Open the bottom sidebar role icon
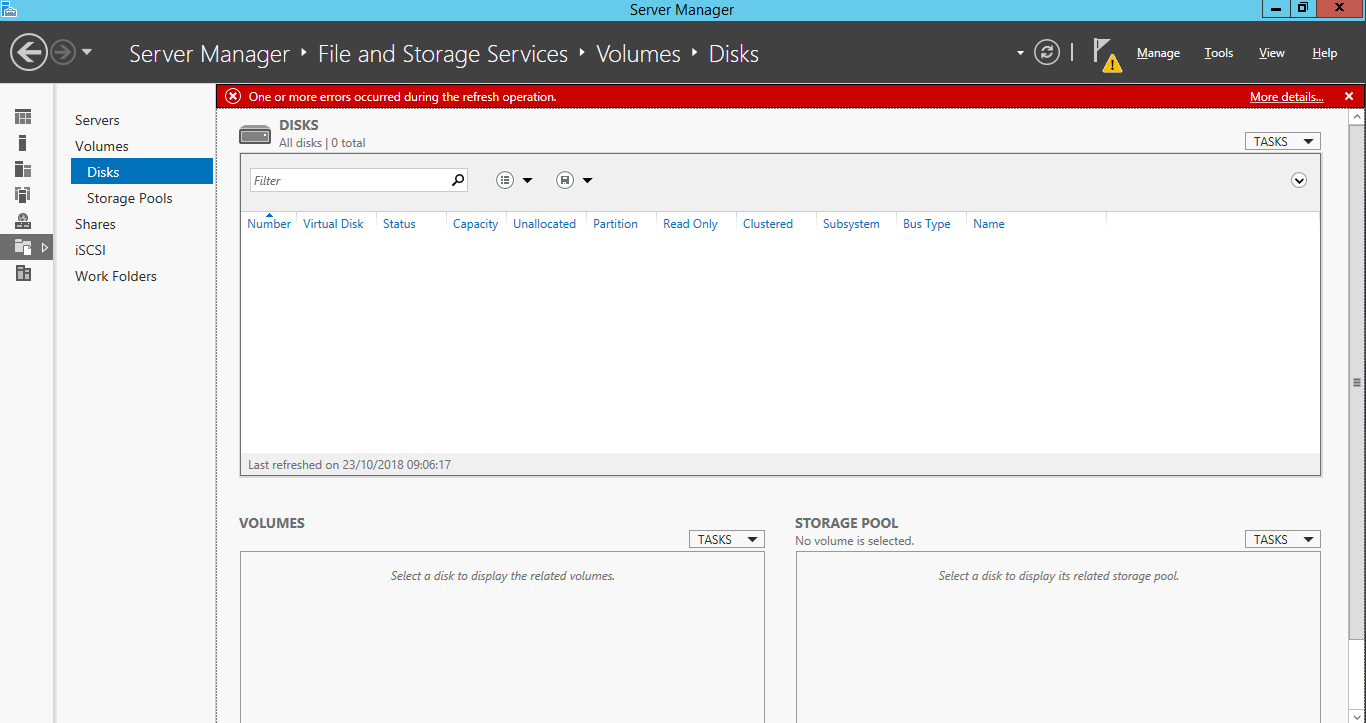This screenshot has height=723, width=1366. pyautogui.click(x=23, y=273)
